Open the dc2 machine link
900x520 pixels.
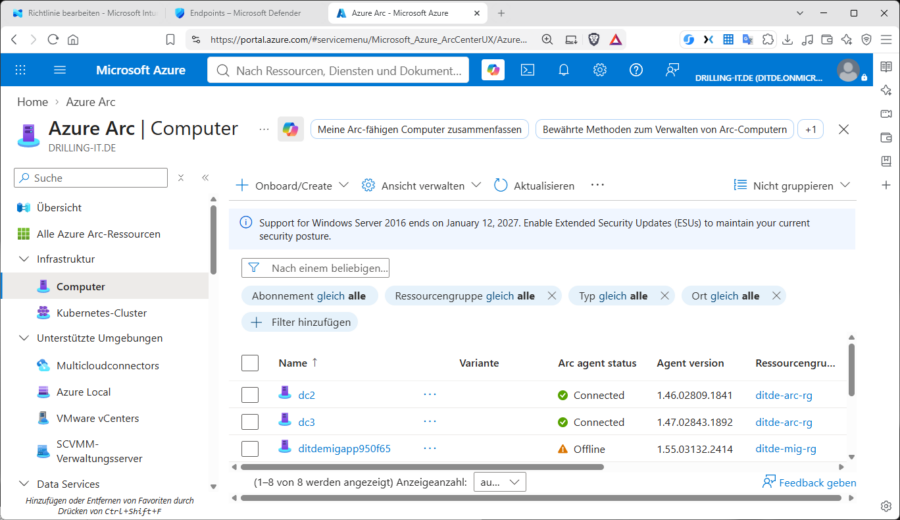(307, 395)
